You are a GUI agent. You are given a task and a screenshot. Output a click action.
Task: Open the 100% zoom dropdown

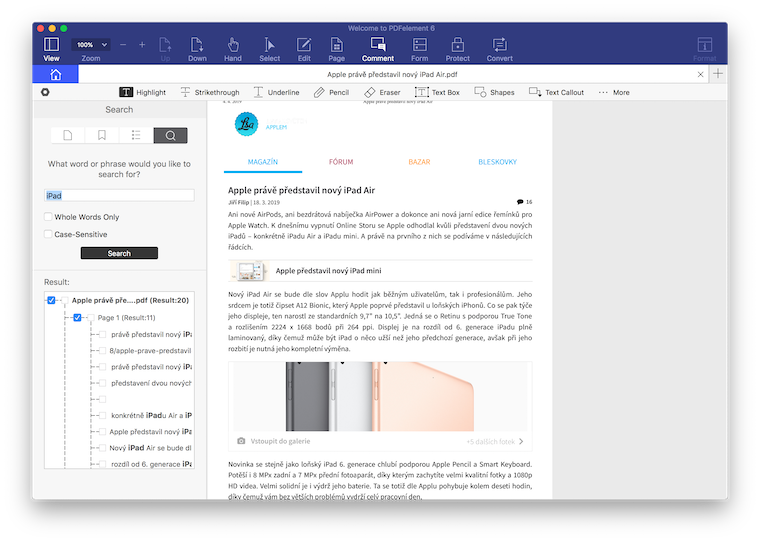[91, 45]
